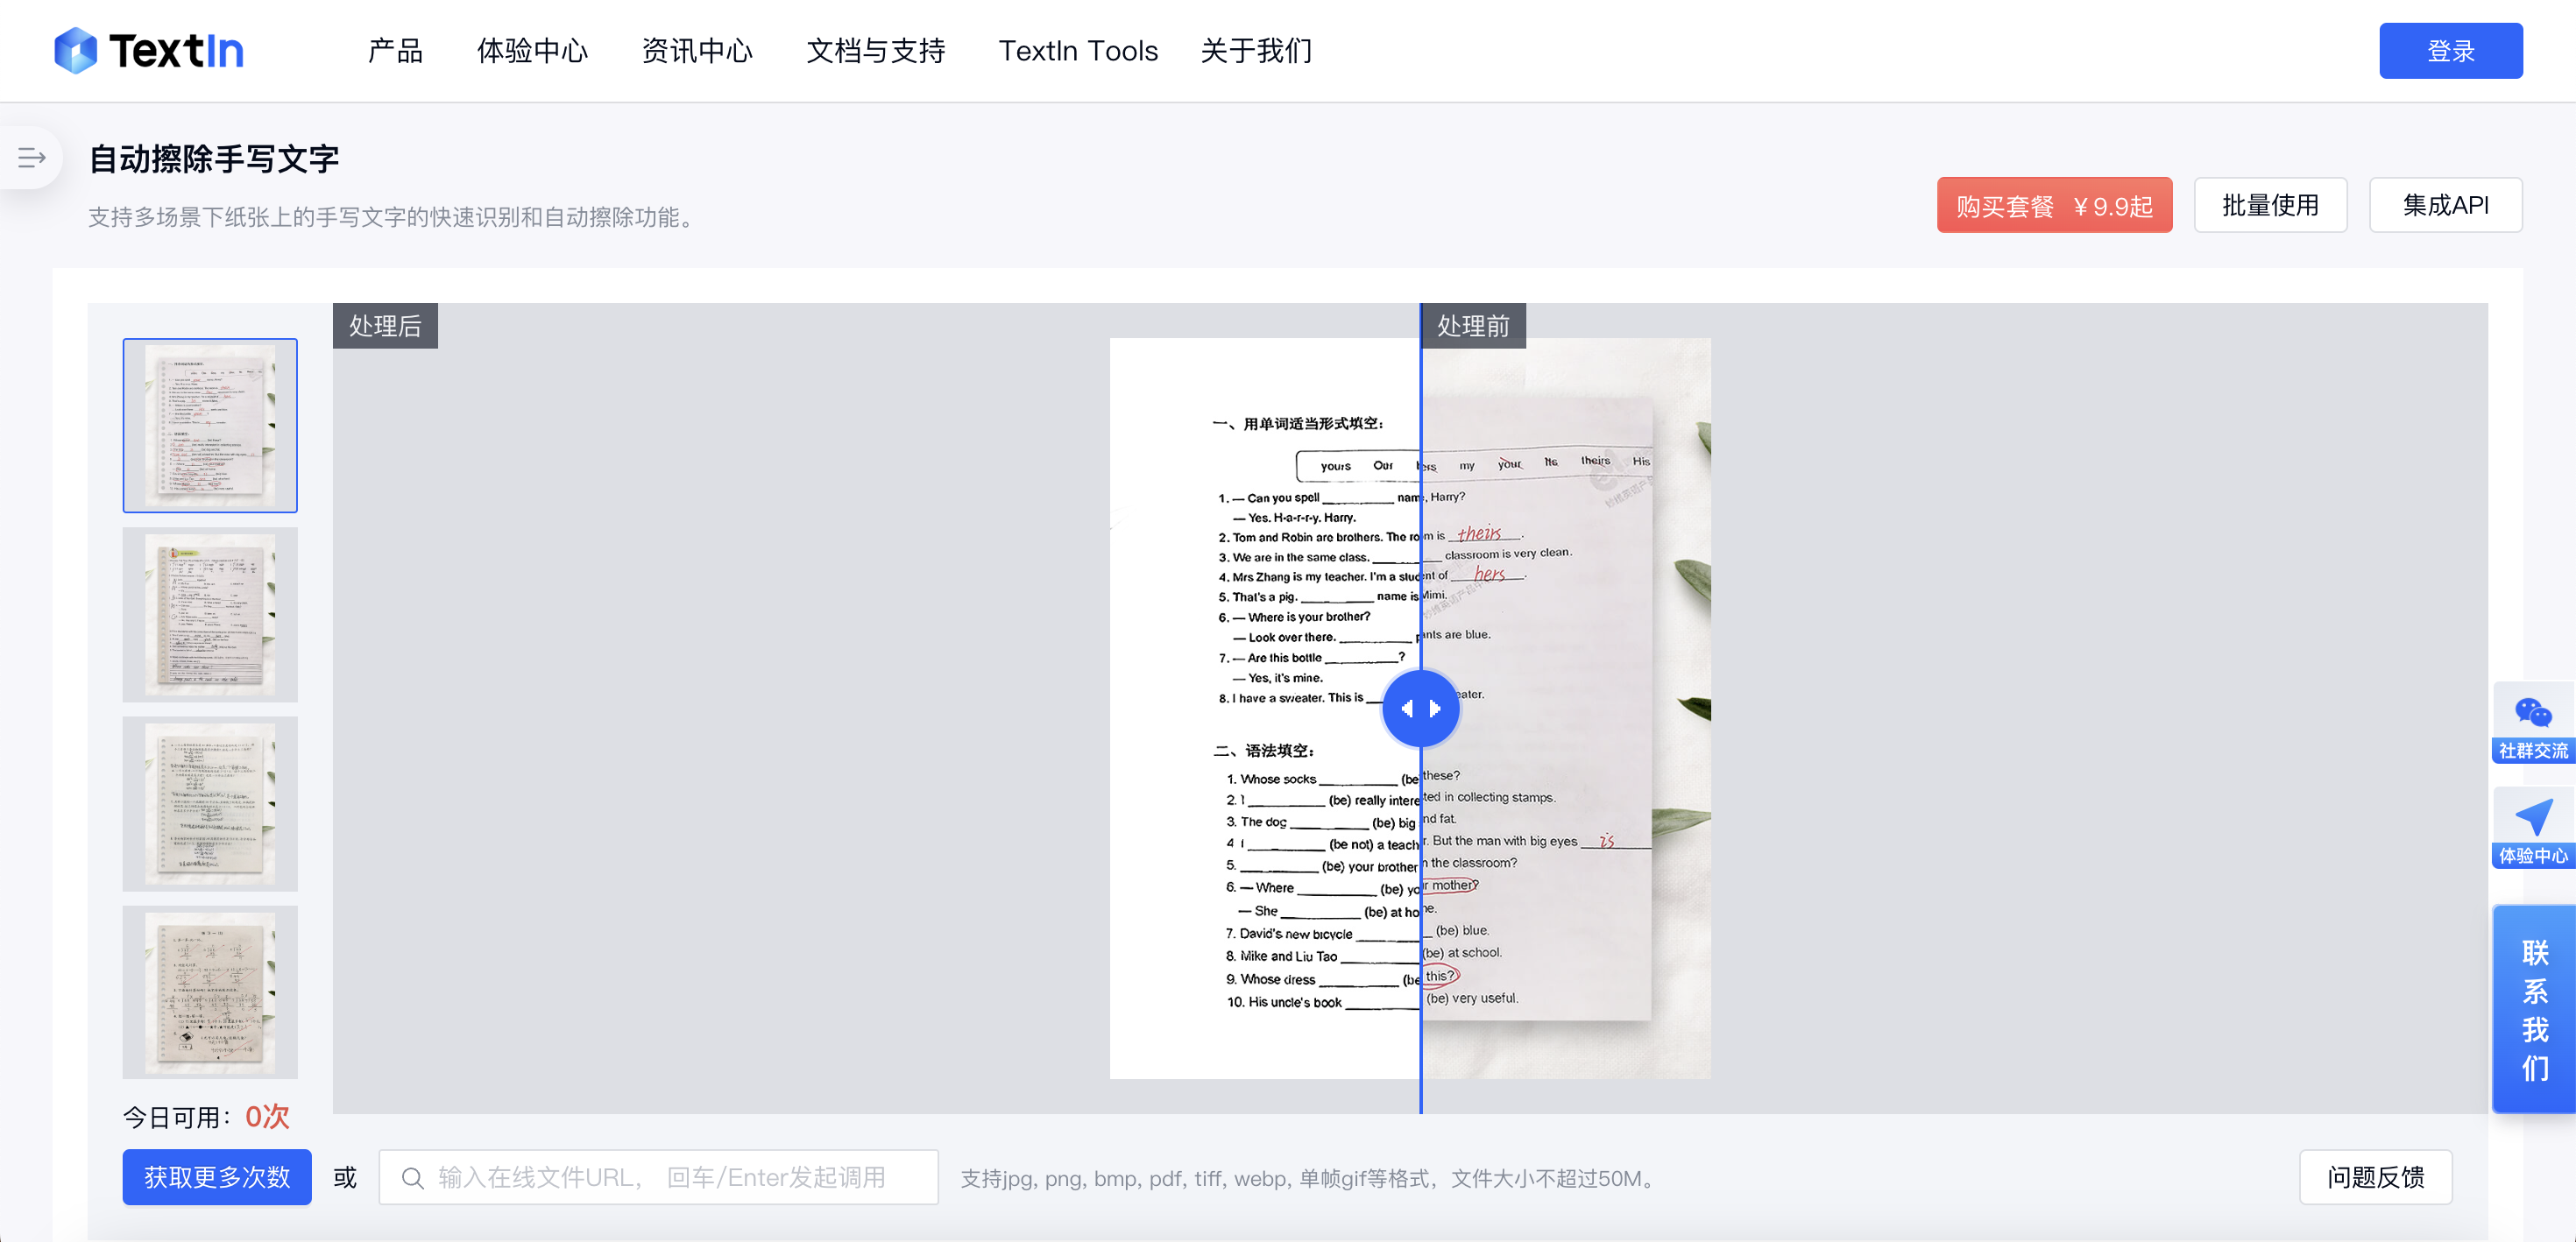The image size is (2576, 1242).
Task: Click the 登录 login button
Action: (2450, 51)
